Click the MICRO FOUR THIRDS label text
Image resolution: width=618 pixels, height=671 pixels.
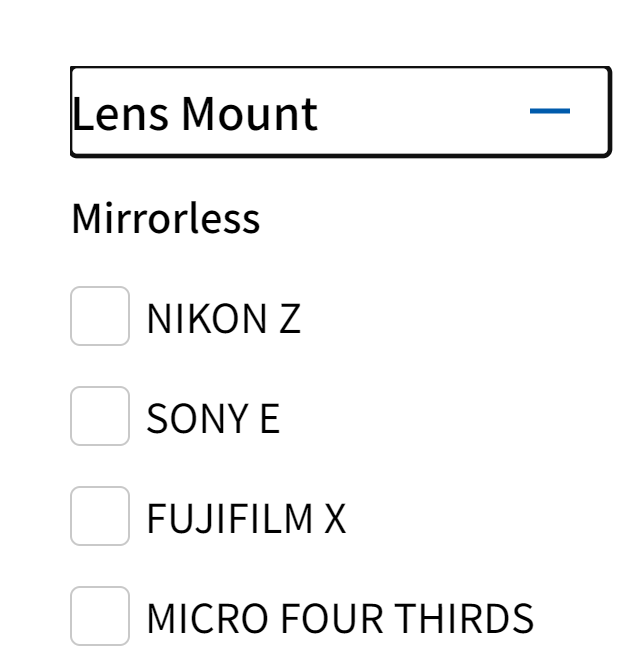point(340,619)
